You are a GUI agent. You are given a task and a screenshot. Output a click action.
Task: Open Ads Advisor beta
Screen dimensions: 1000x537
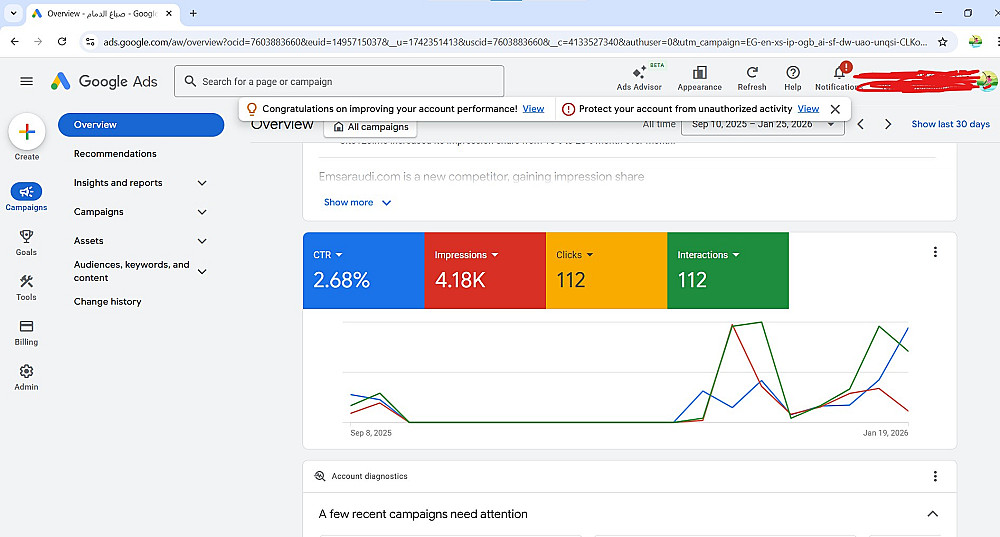pos(639,73)
